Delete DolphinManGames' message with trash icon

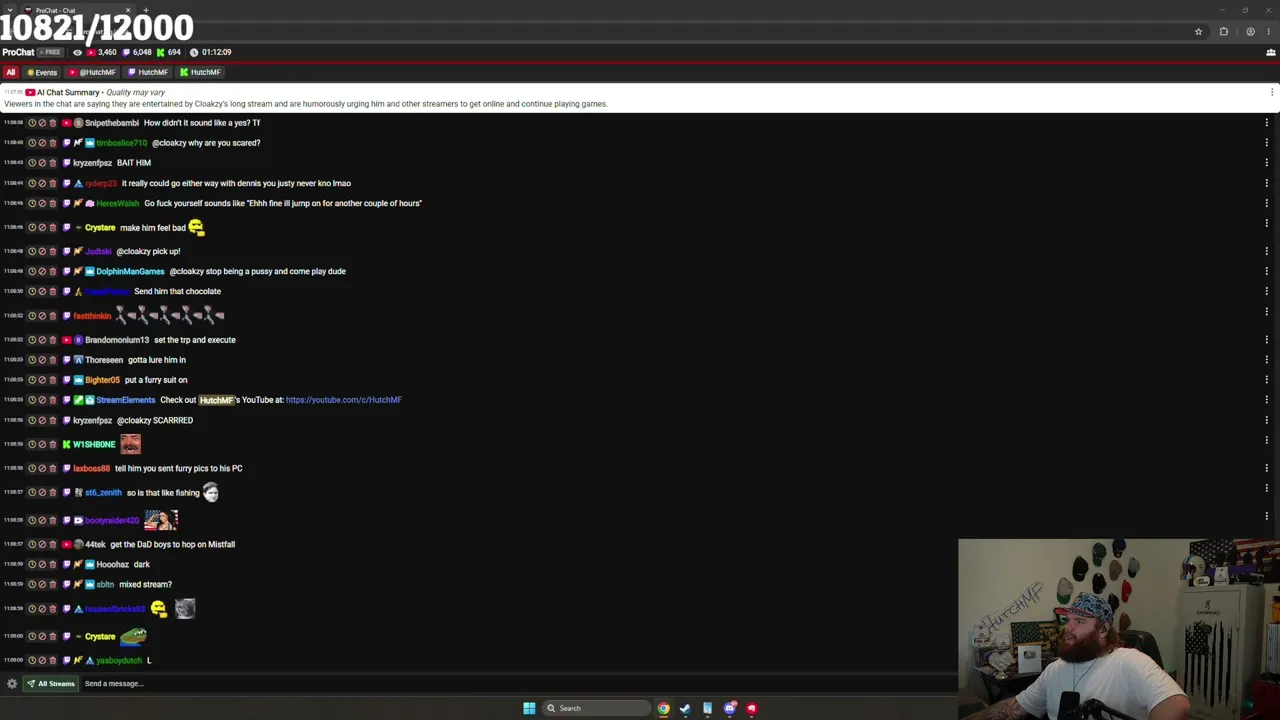pos(53,271)
